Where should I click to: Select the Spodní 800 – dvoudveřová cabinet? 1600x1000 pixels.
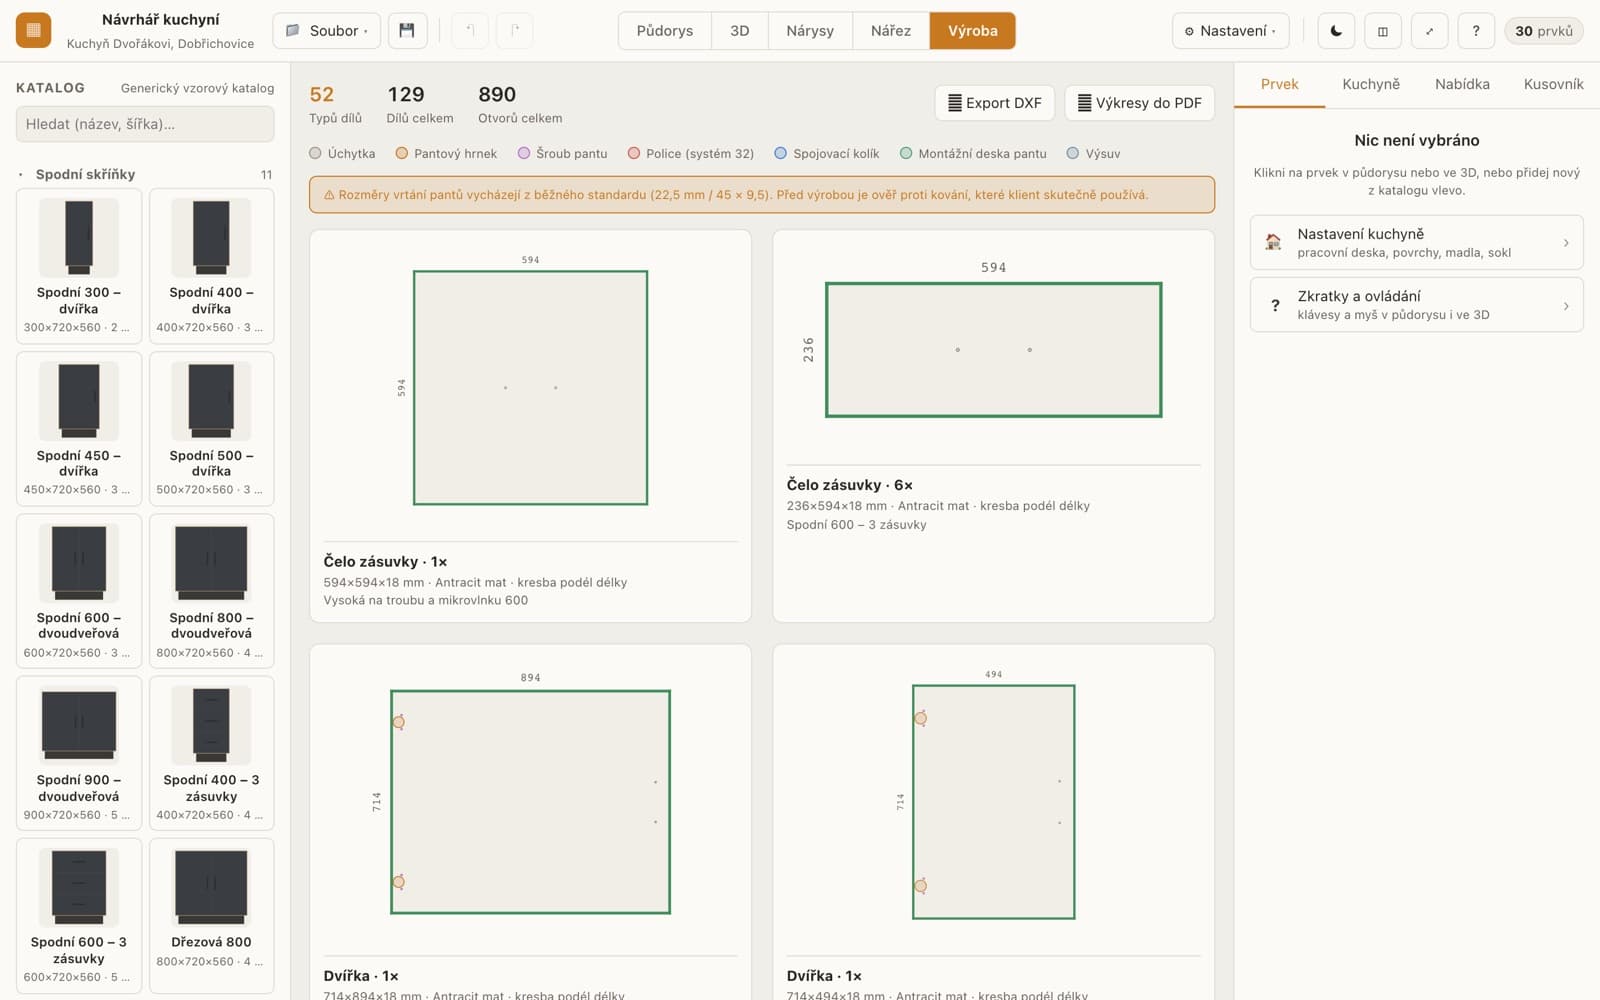(x=211, y=590)
